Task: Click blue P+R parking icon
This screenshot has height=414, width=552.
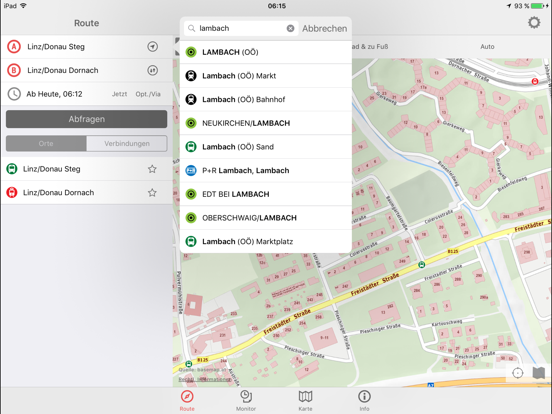Action: (191, 170)
